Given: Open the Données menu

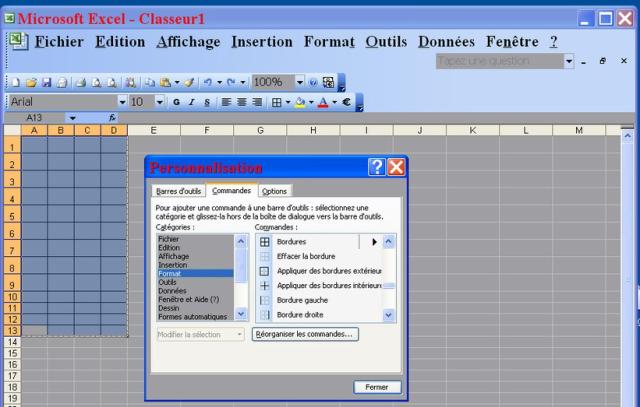Looking at the screenshot, I should (446, 42).
